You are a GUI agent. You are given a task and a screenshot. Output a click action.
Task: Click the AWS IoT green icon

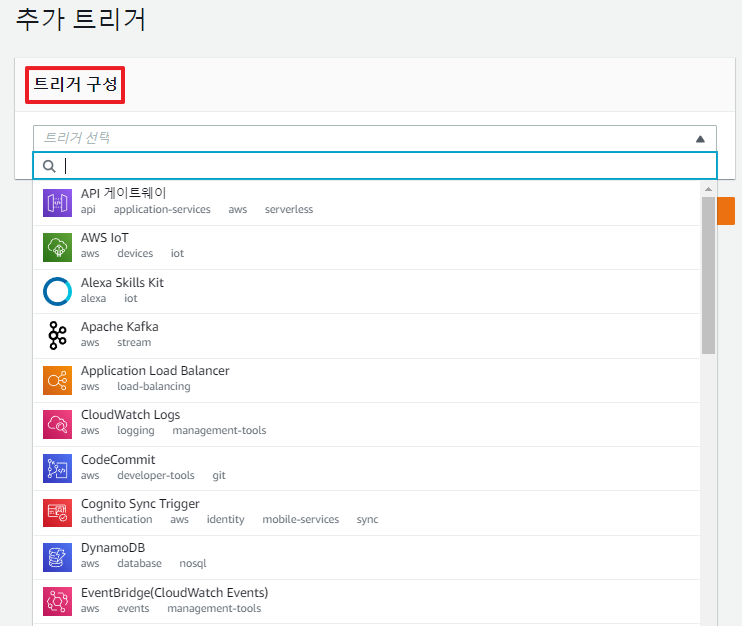click(57, 247)
